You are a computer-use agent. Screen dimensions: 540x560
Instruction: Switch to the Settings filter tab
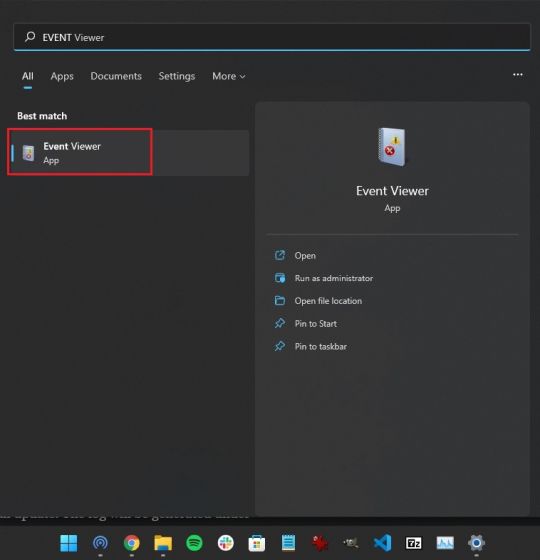click(177, 76)
